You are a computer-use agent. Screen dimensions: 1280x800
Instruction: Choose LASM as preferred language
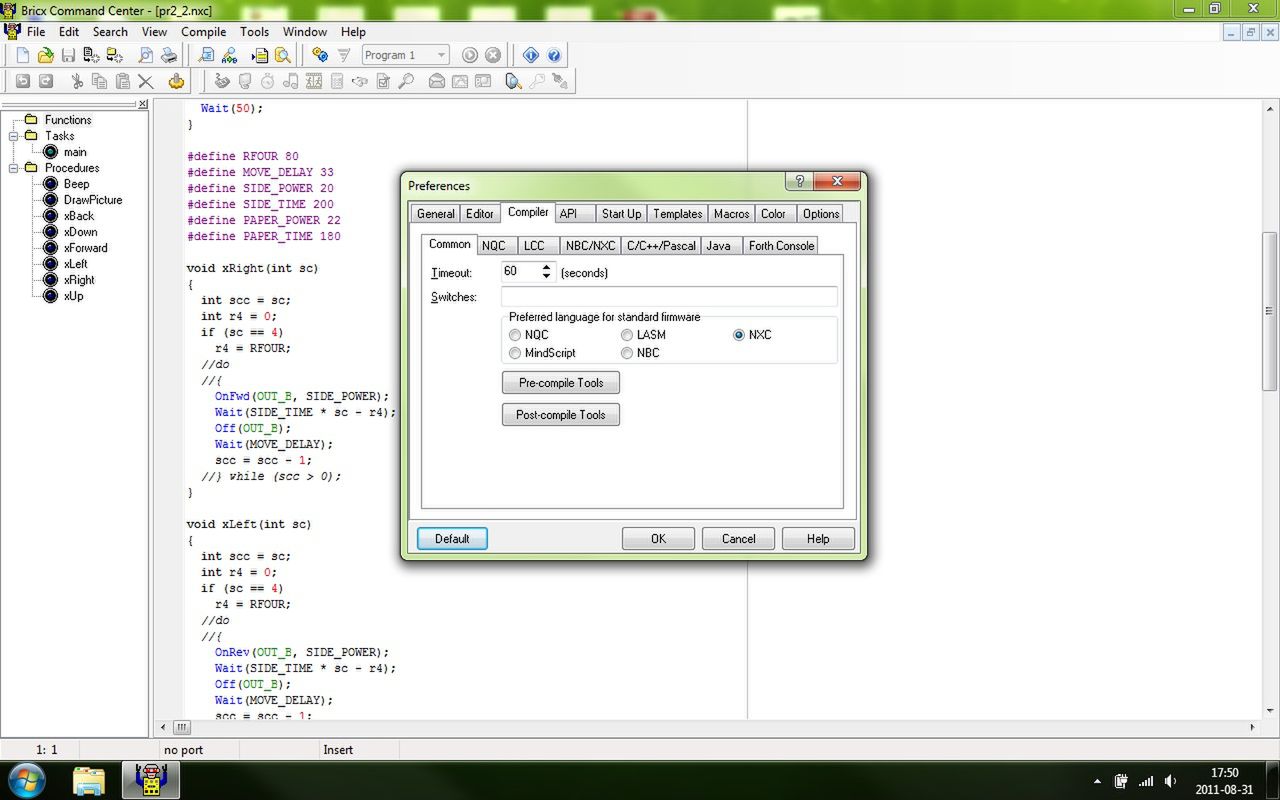627,335
